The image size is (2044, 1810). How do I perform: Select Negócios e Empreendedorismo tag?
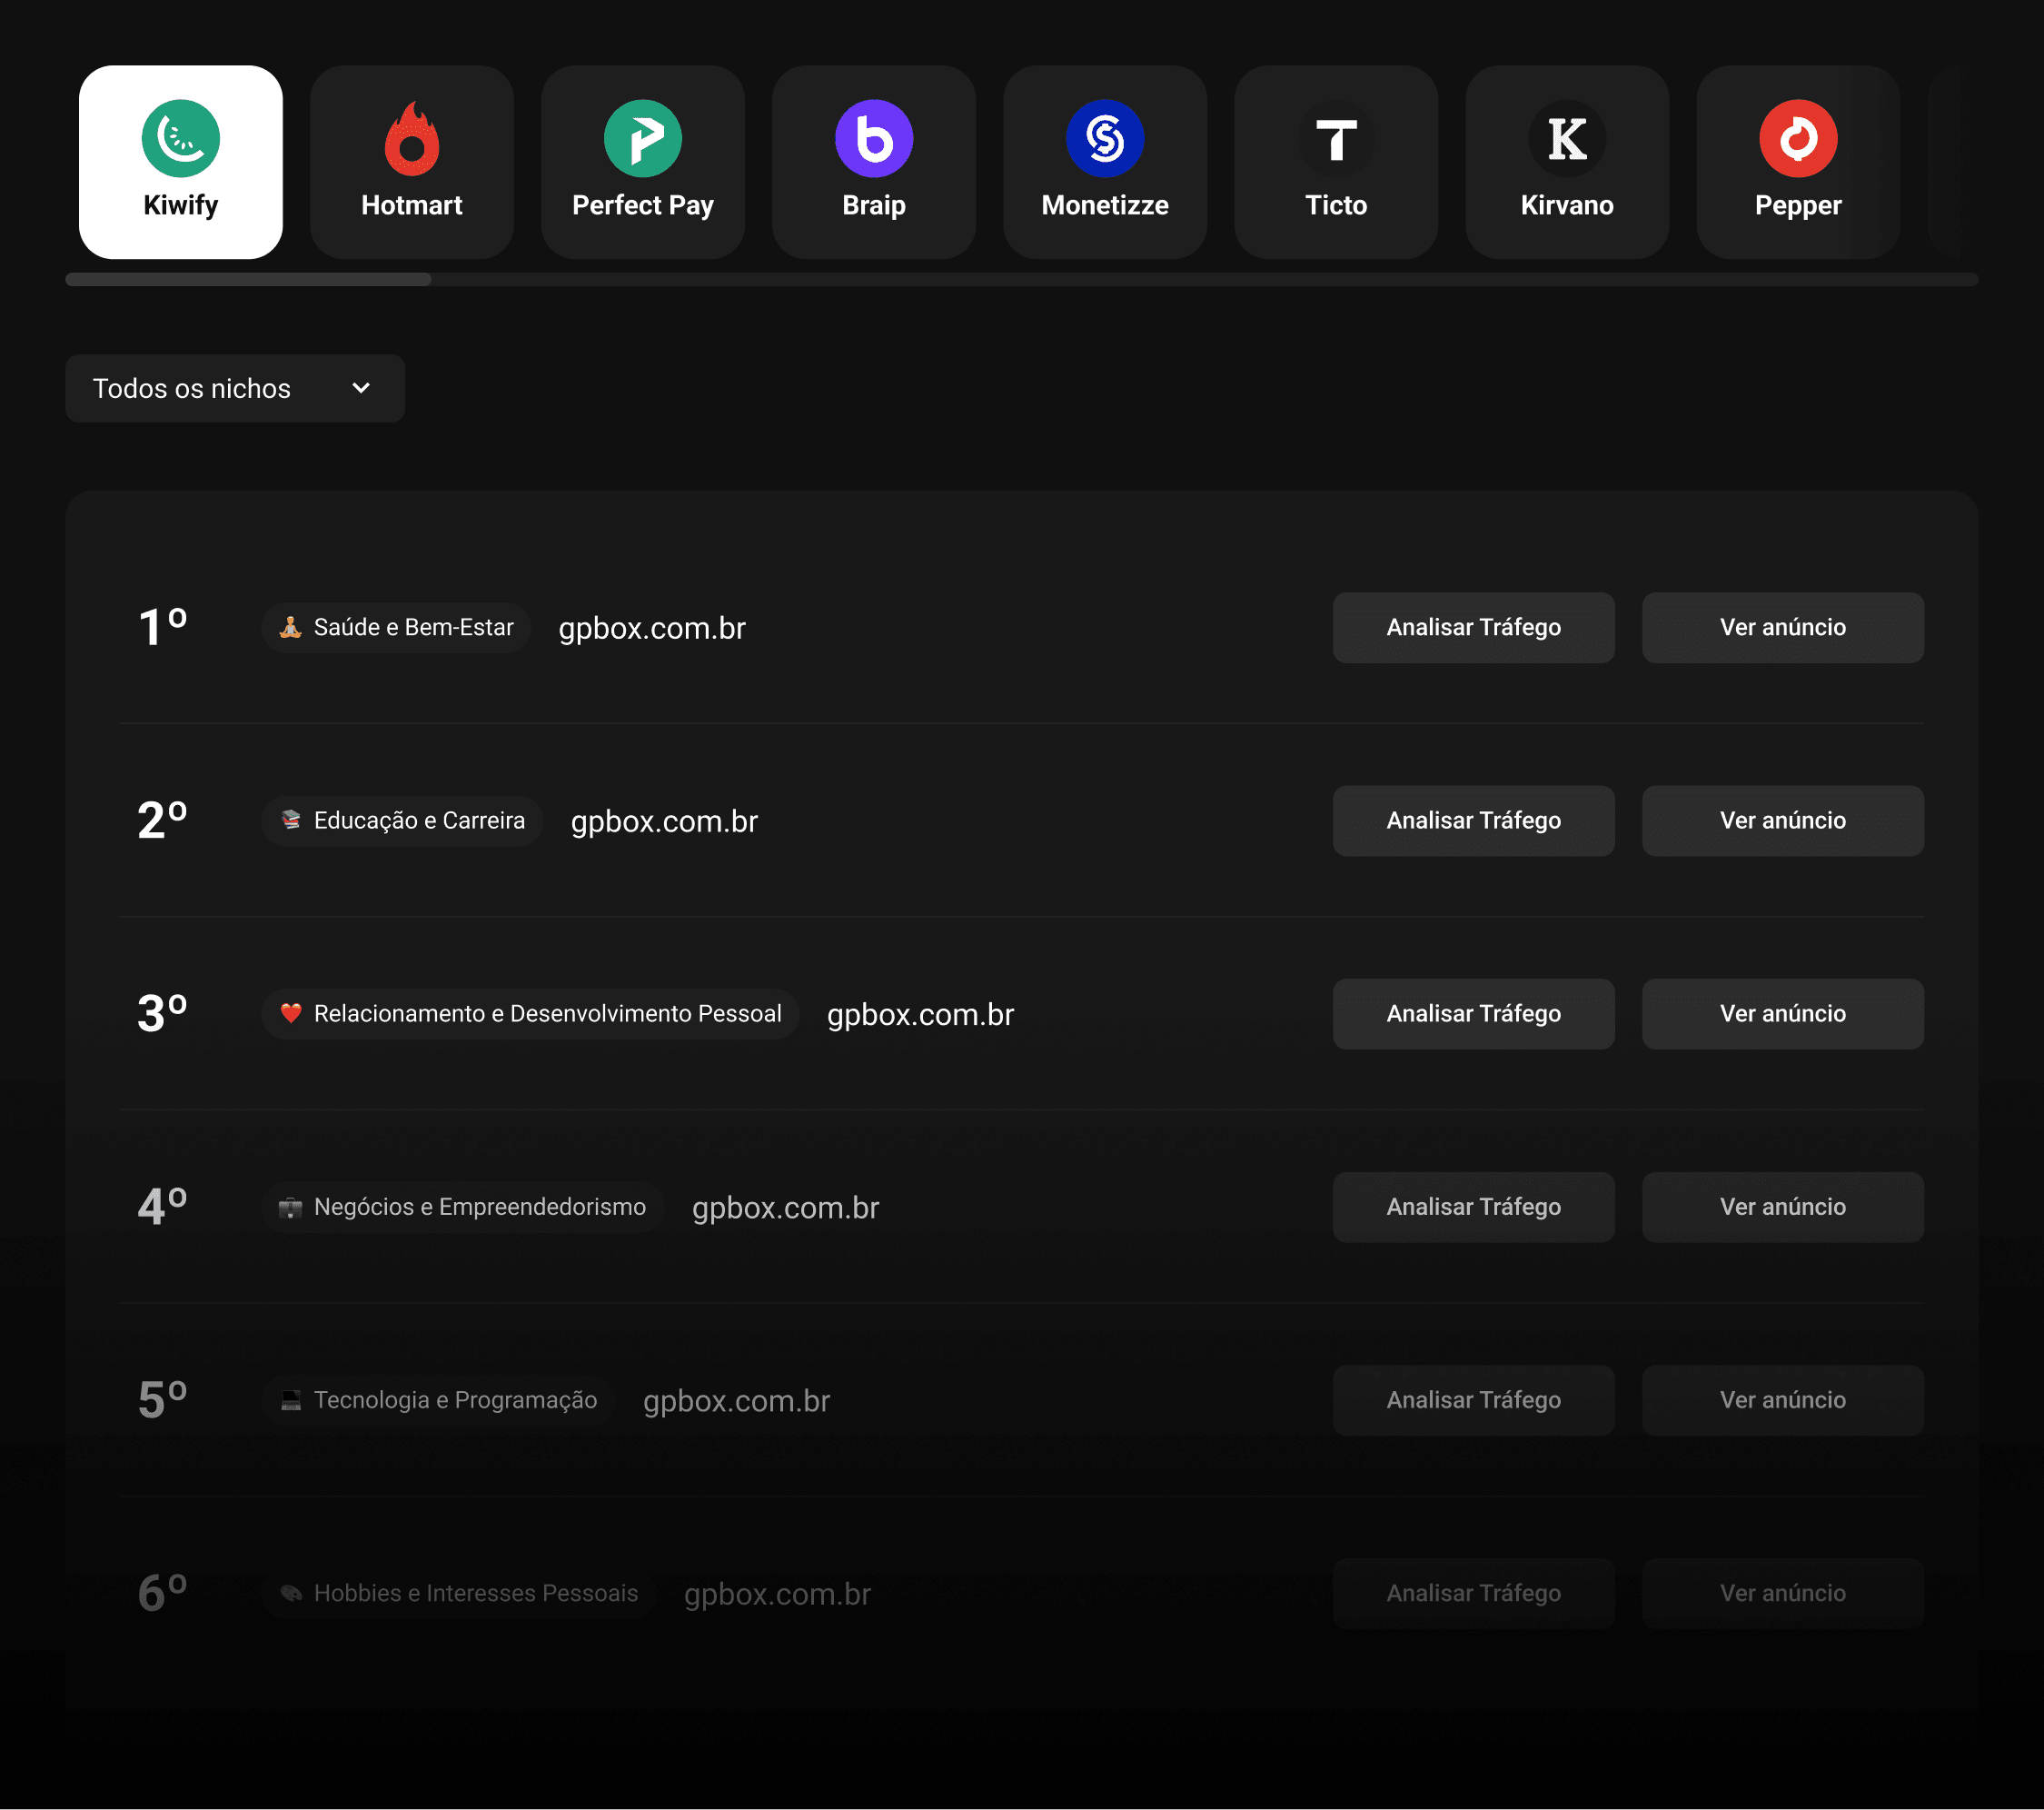tap(462, 1207)
